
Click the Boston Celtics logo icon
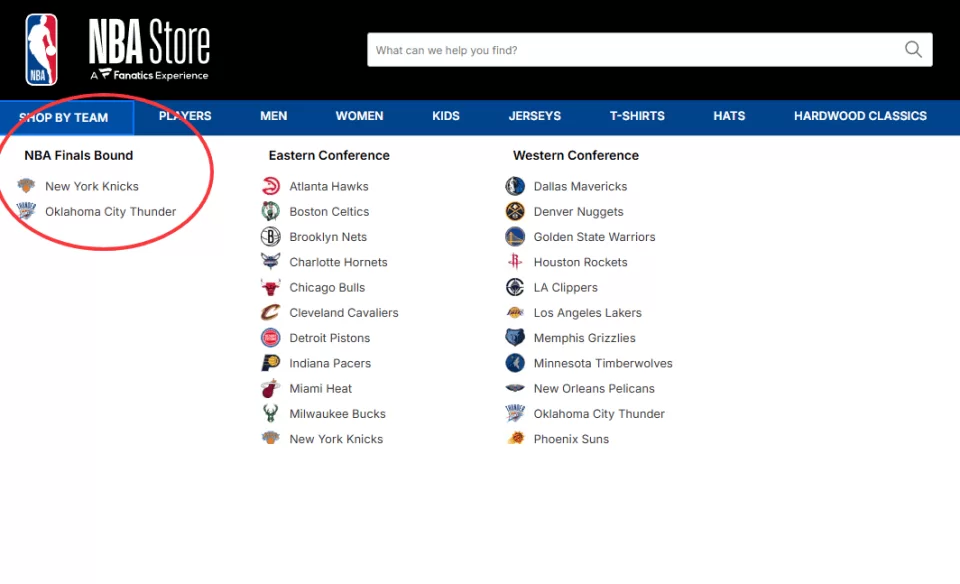tap(271, 211)
